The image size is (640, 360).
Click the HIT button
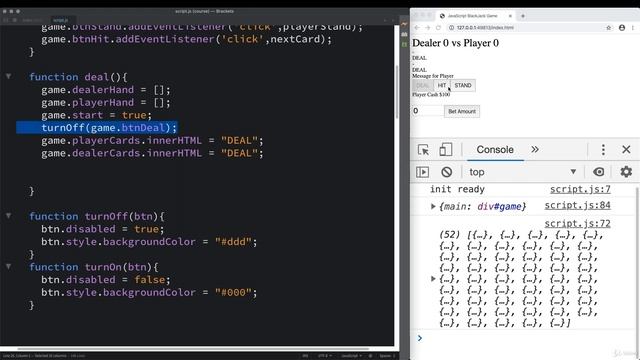tap(442, 85)
